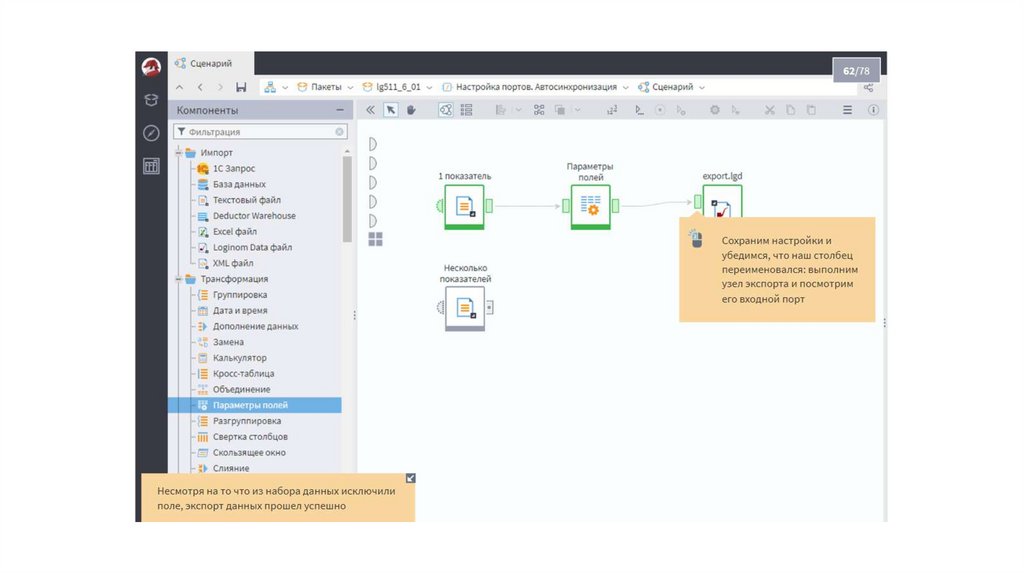Open the compass navigation icon in the left sidebar
Screen dimensions: 1024x574
[151, 133]
